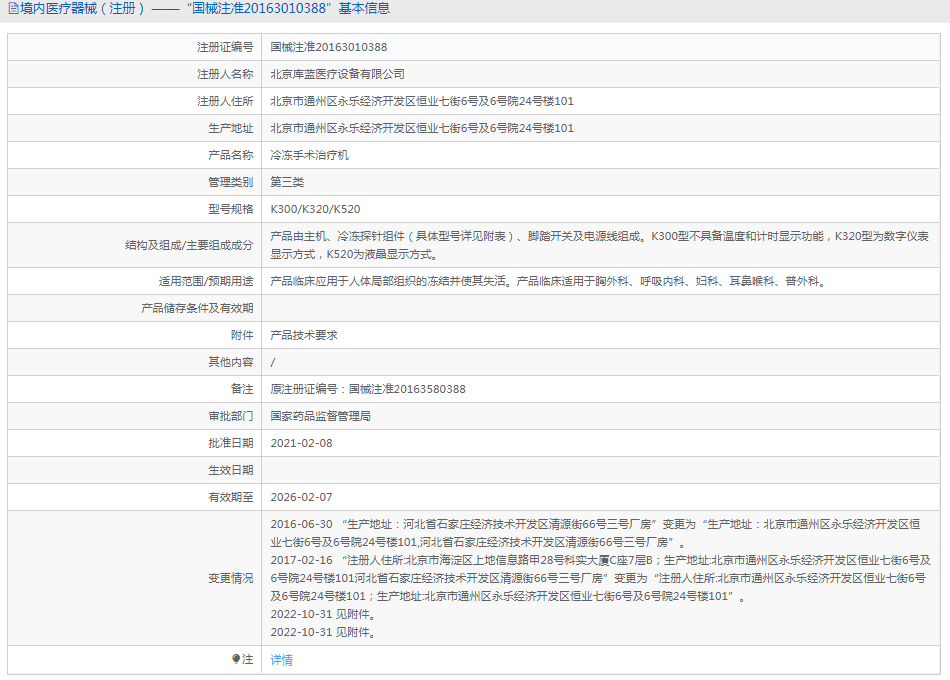The image size is (950, 680).
Task: Click the lightbulb icon next to 注
Action: 236,659
